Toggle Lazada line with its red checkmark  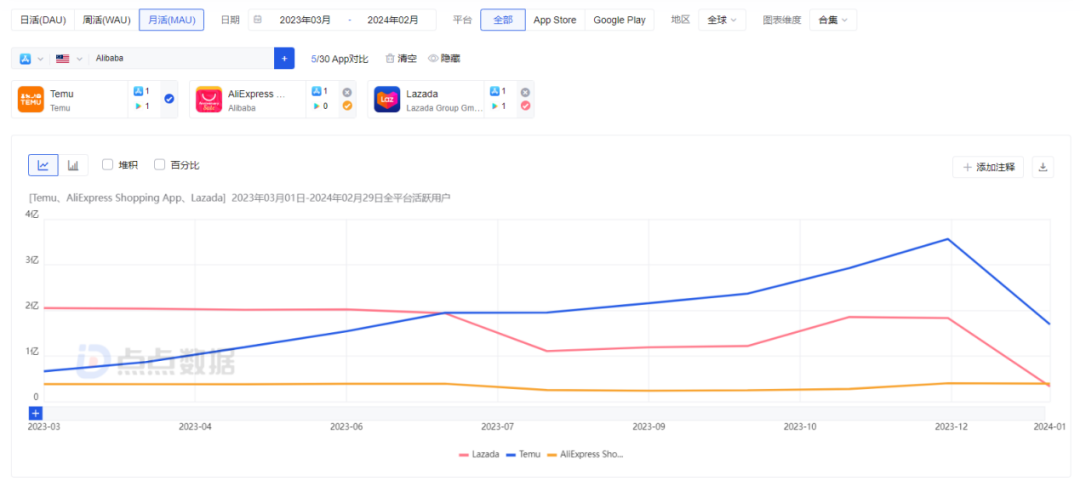point(526,106)
